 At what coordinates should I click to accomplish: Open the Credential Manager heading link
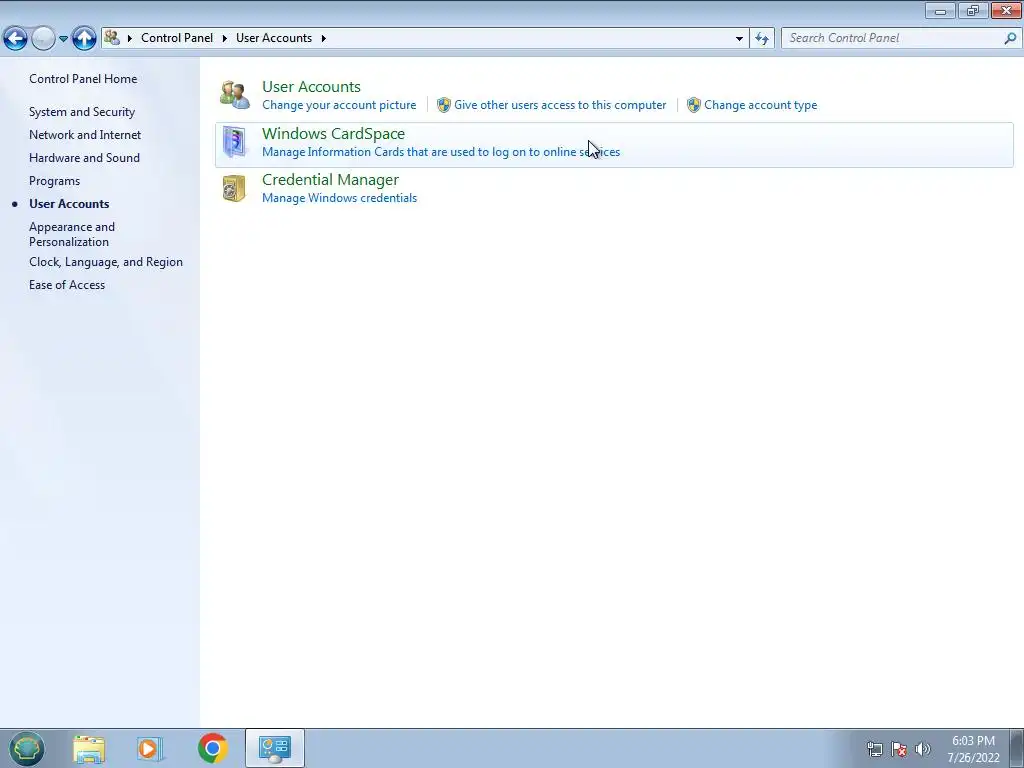tap(330, 180)
